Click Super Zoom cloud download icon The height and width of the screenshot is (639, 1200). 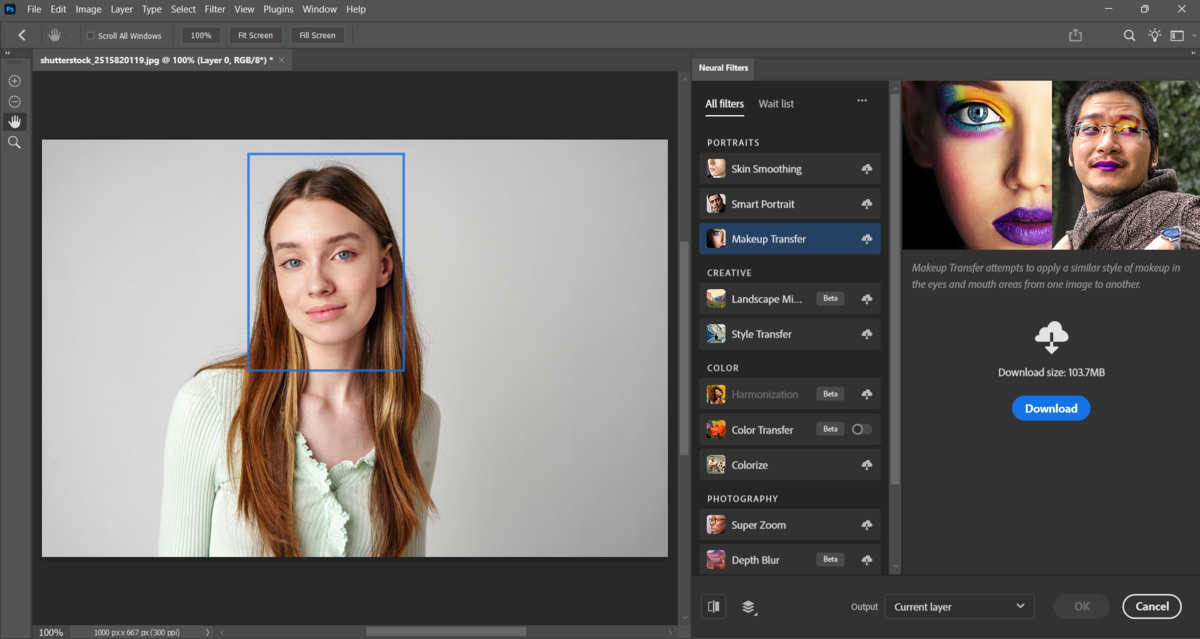coord(867,525)
